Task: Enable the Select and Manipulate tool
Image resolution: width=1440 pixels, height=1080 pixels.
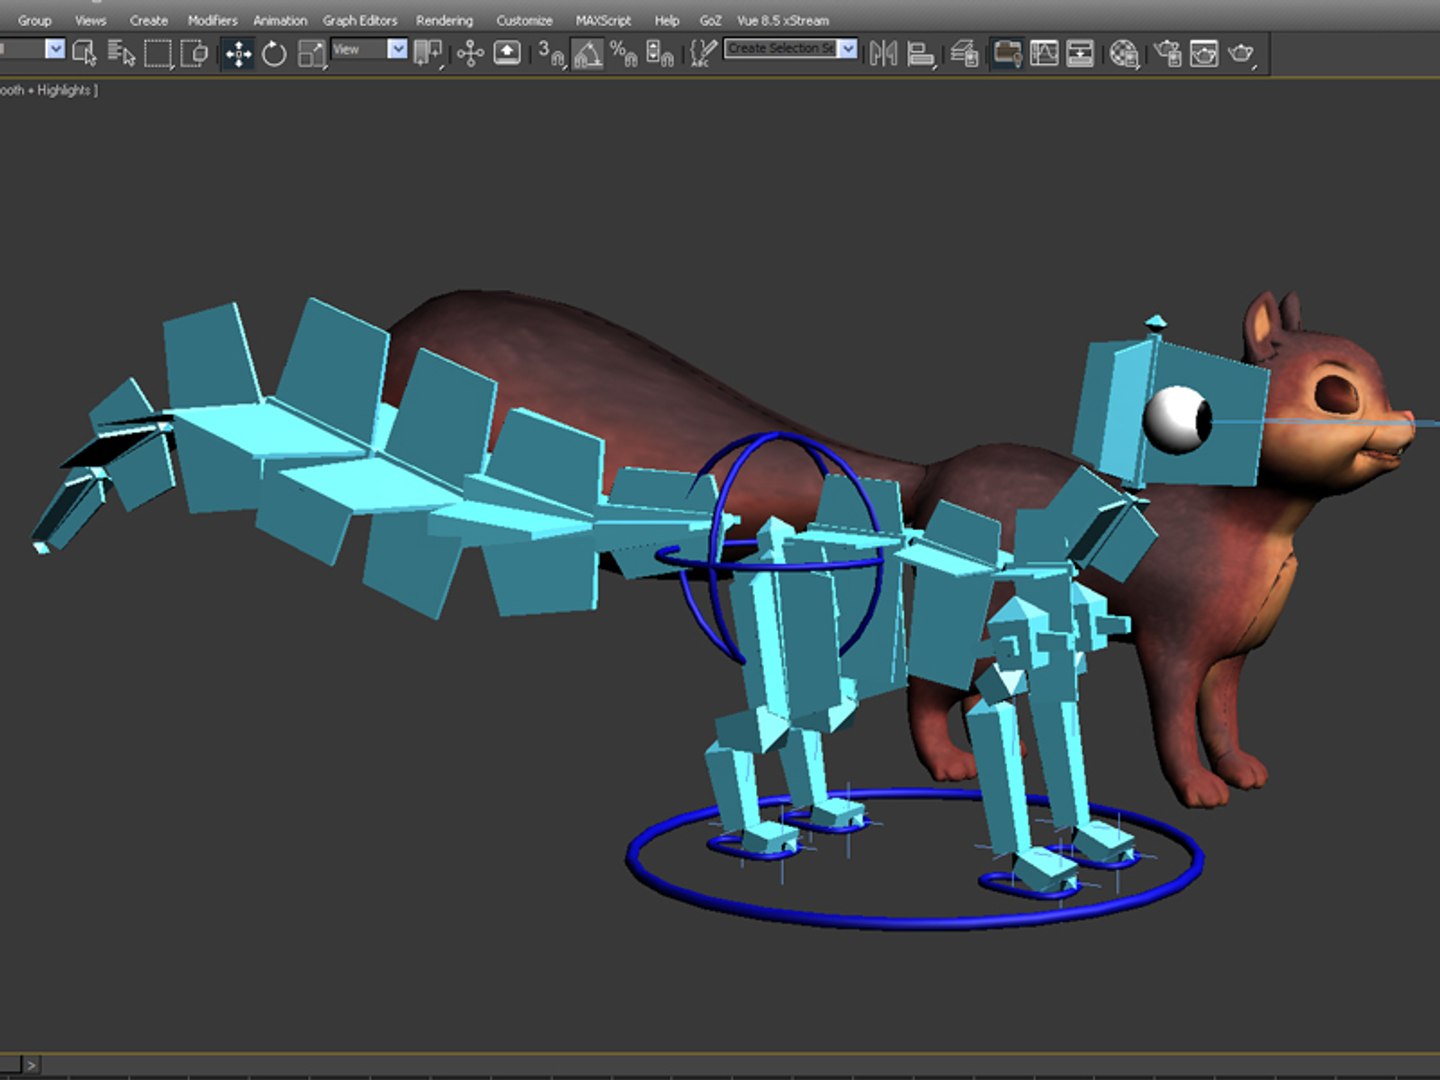Action: 470,53
